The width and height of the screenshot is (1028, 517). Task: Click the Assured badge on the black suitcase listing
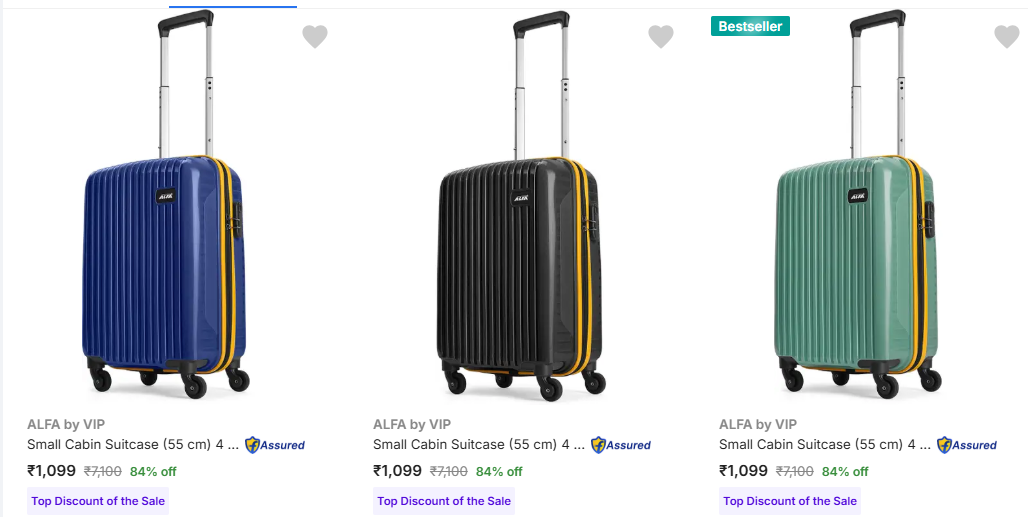click(621, 445)
